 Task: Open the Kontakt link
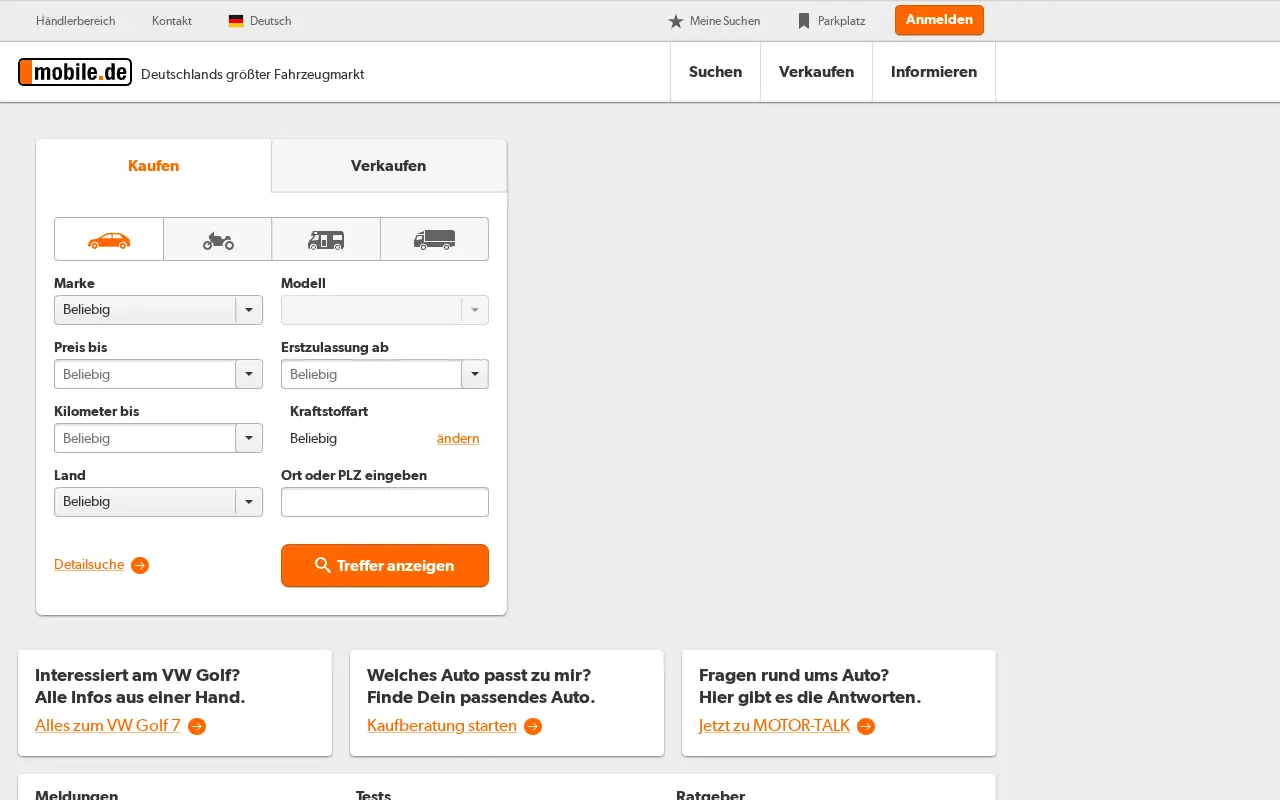[172, 21]
